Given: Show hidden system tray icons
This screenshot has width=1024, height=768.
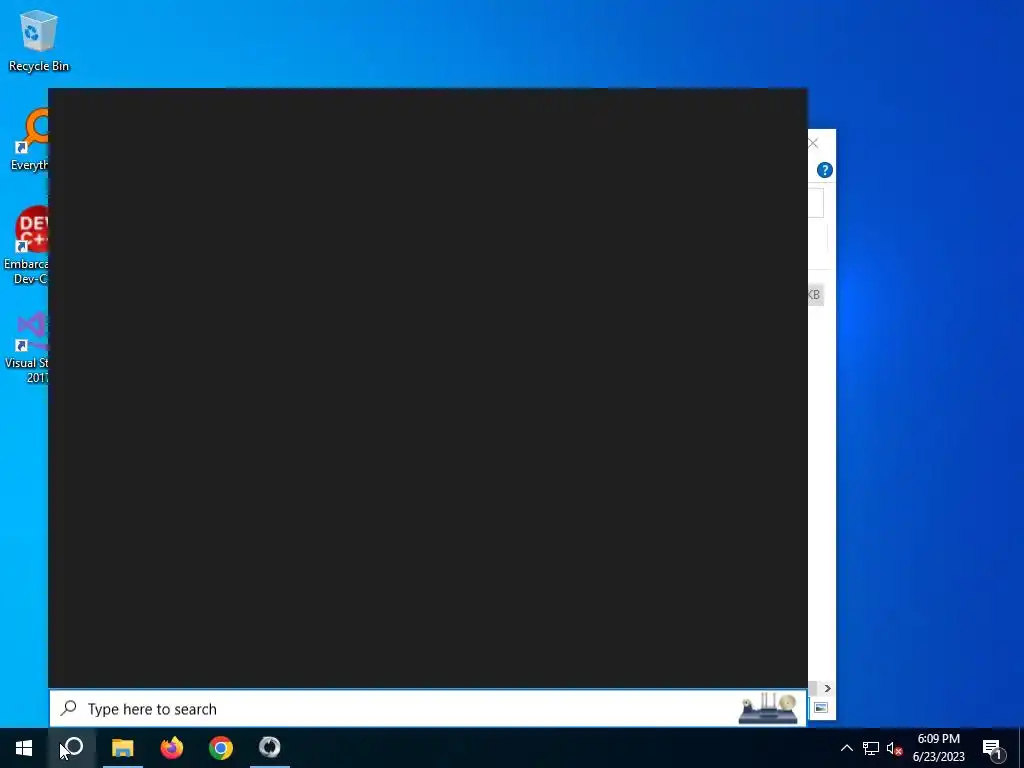Looking at the screenshot, I should pyautogui.click(x=846, y=748).
